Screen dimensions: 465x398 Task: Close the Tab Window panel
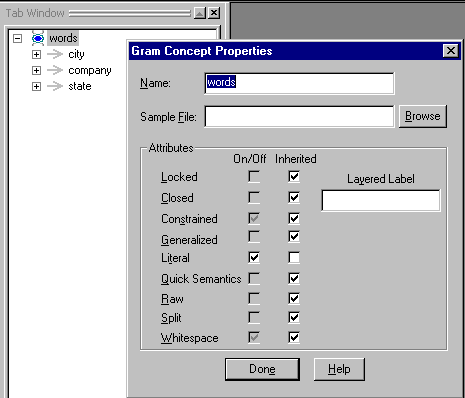click(x=214, y=13)
